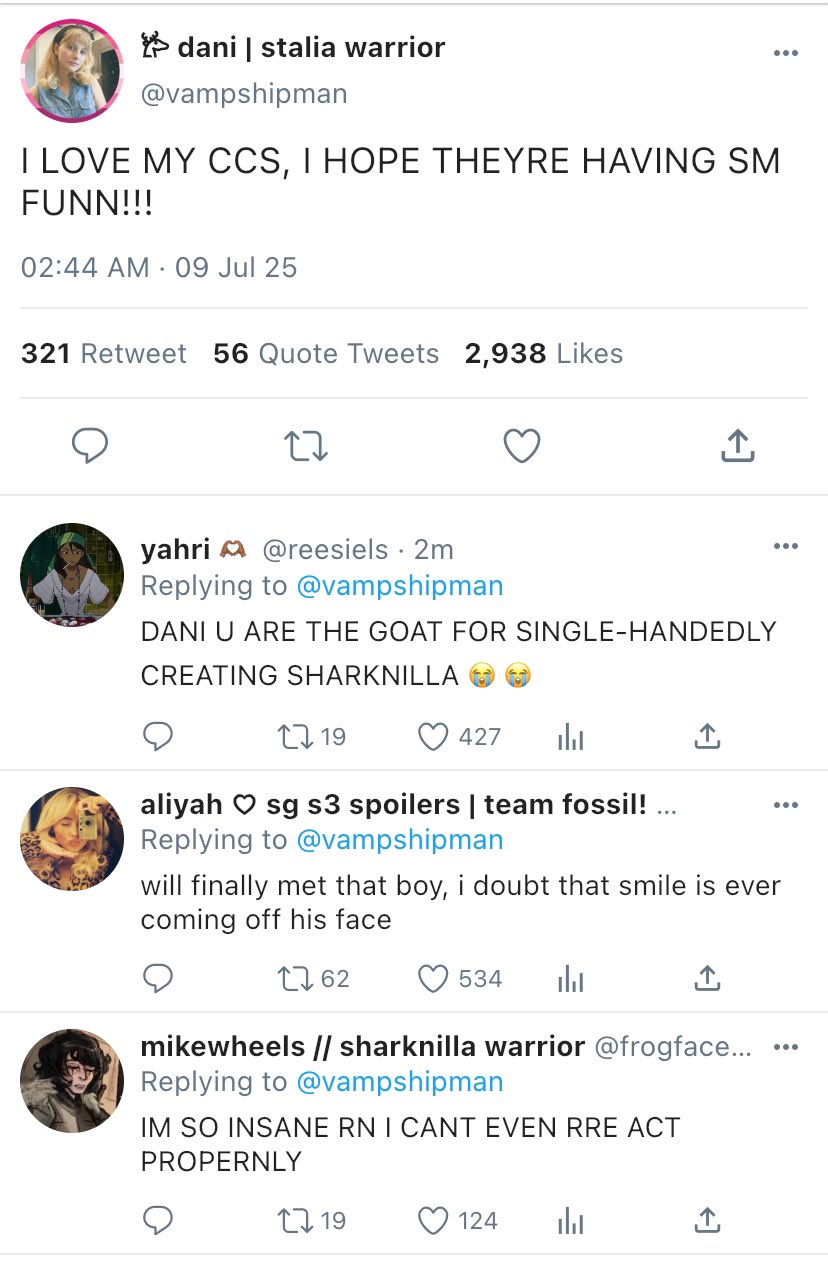The image size is (828, 1261).
Task: Share mikewheels' reply
Action: (706, 1220)
